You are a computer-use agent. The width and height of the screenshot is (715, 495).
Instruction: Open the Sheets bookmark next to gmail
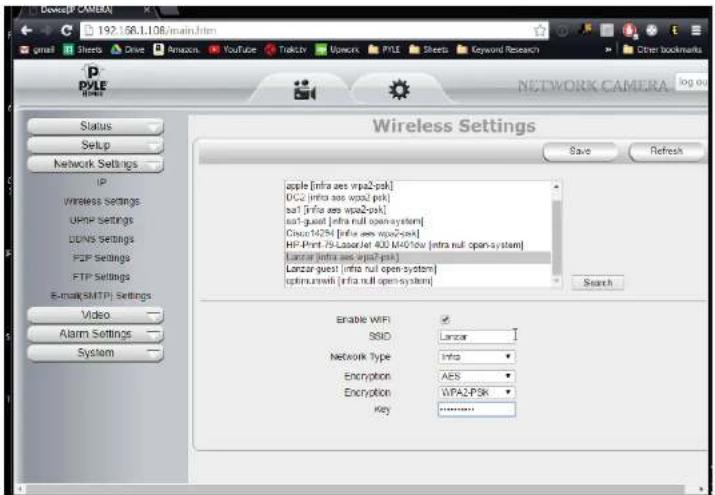click(x=83, y=50)
